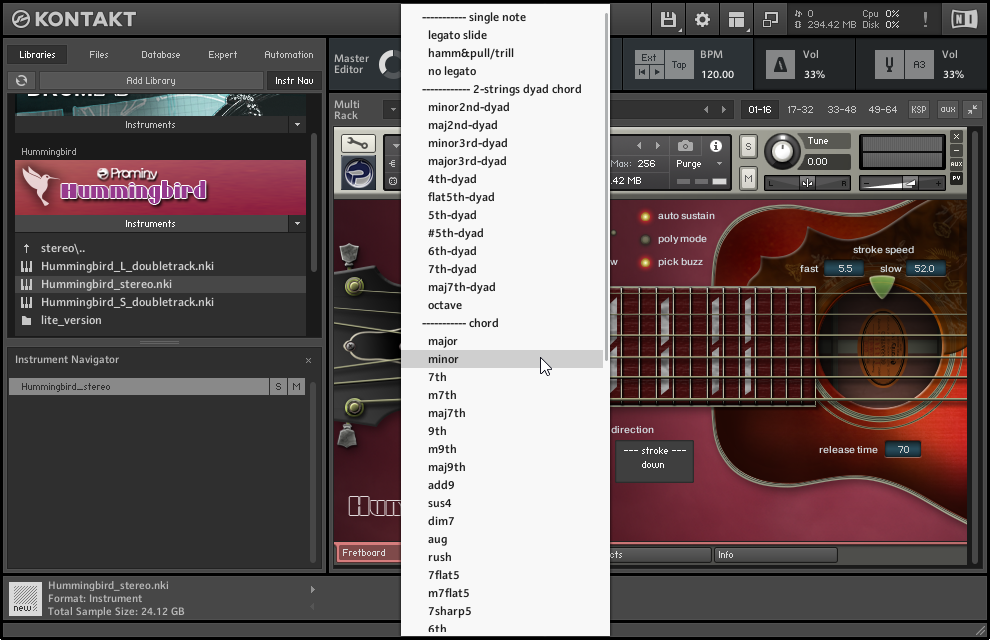Close the Instrument Navigator pane

[308, 360]
